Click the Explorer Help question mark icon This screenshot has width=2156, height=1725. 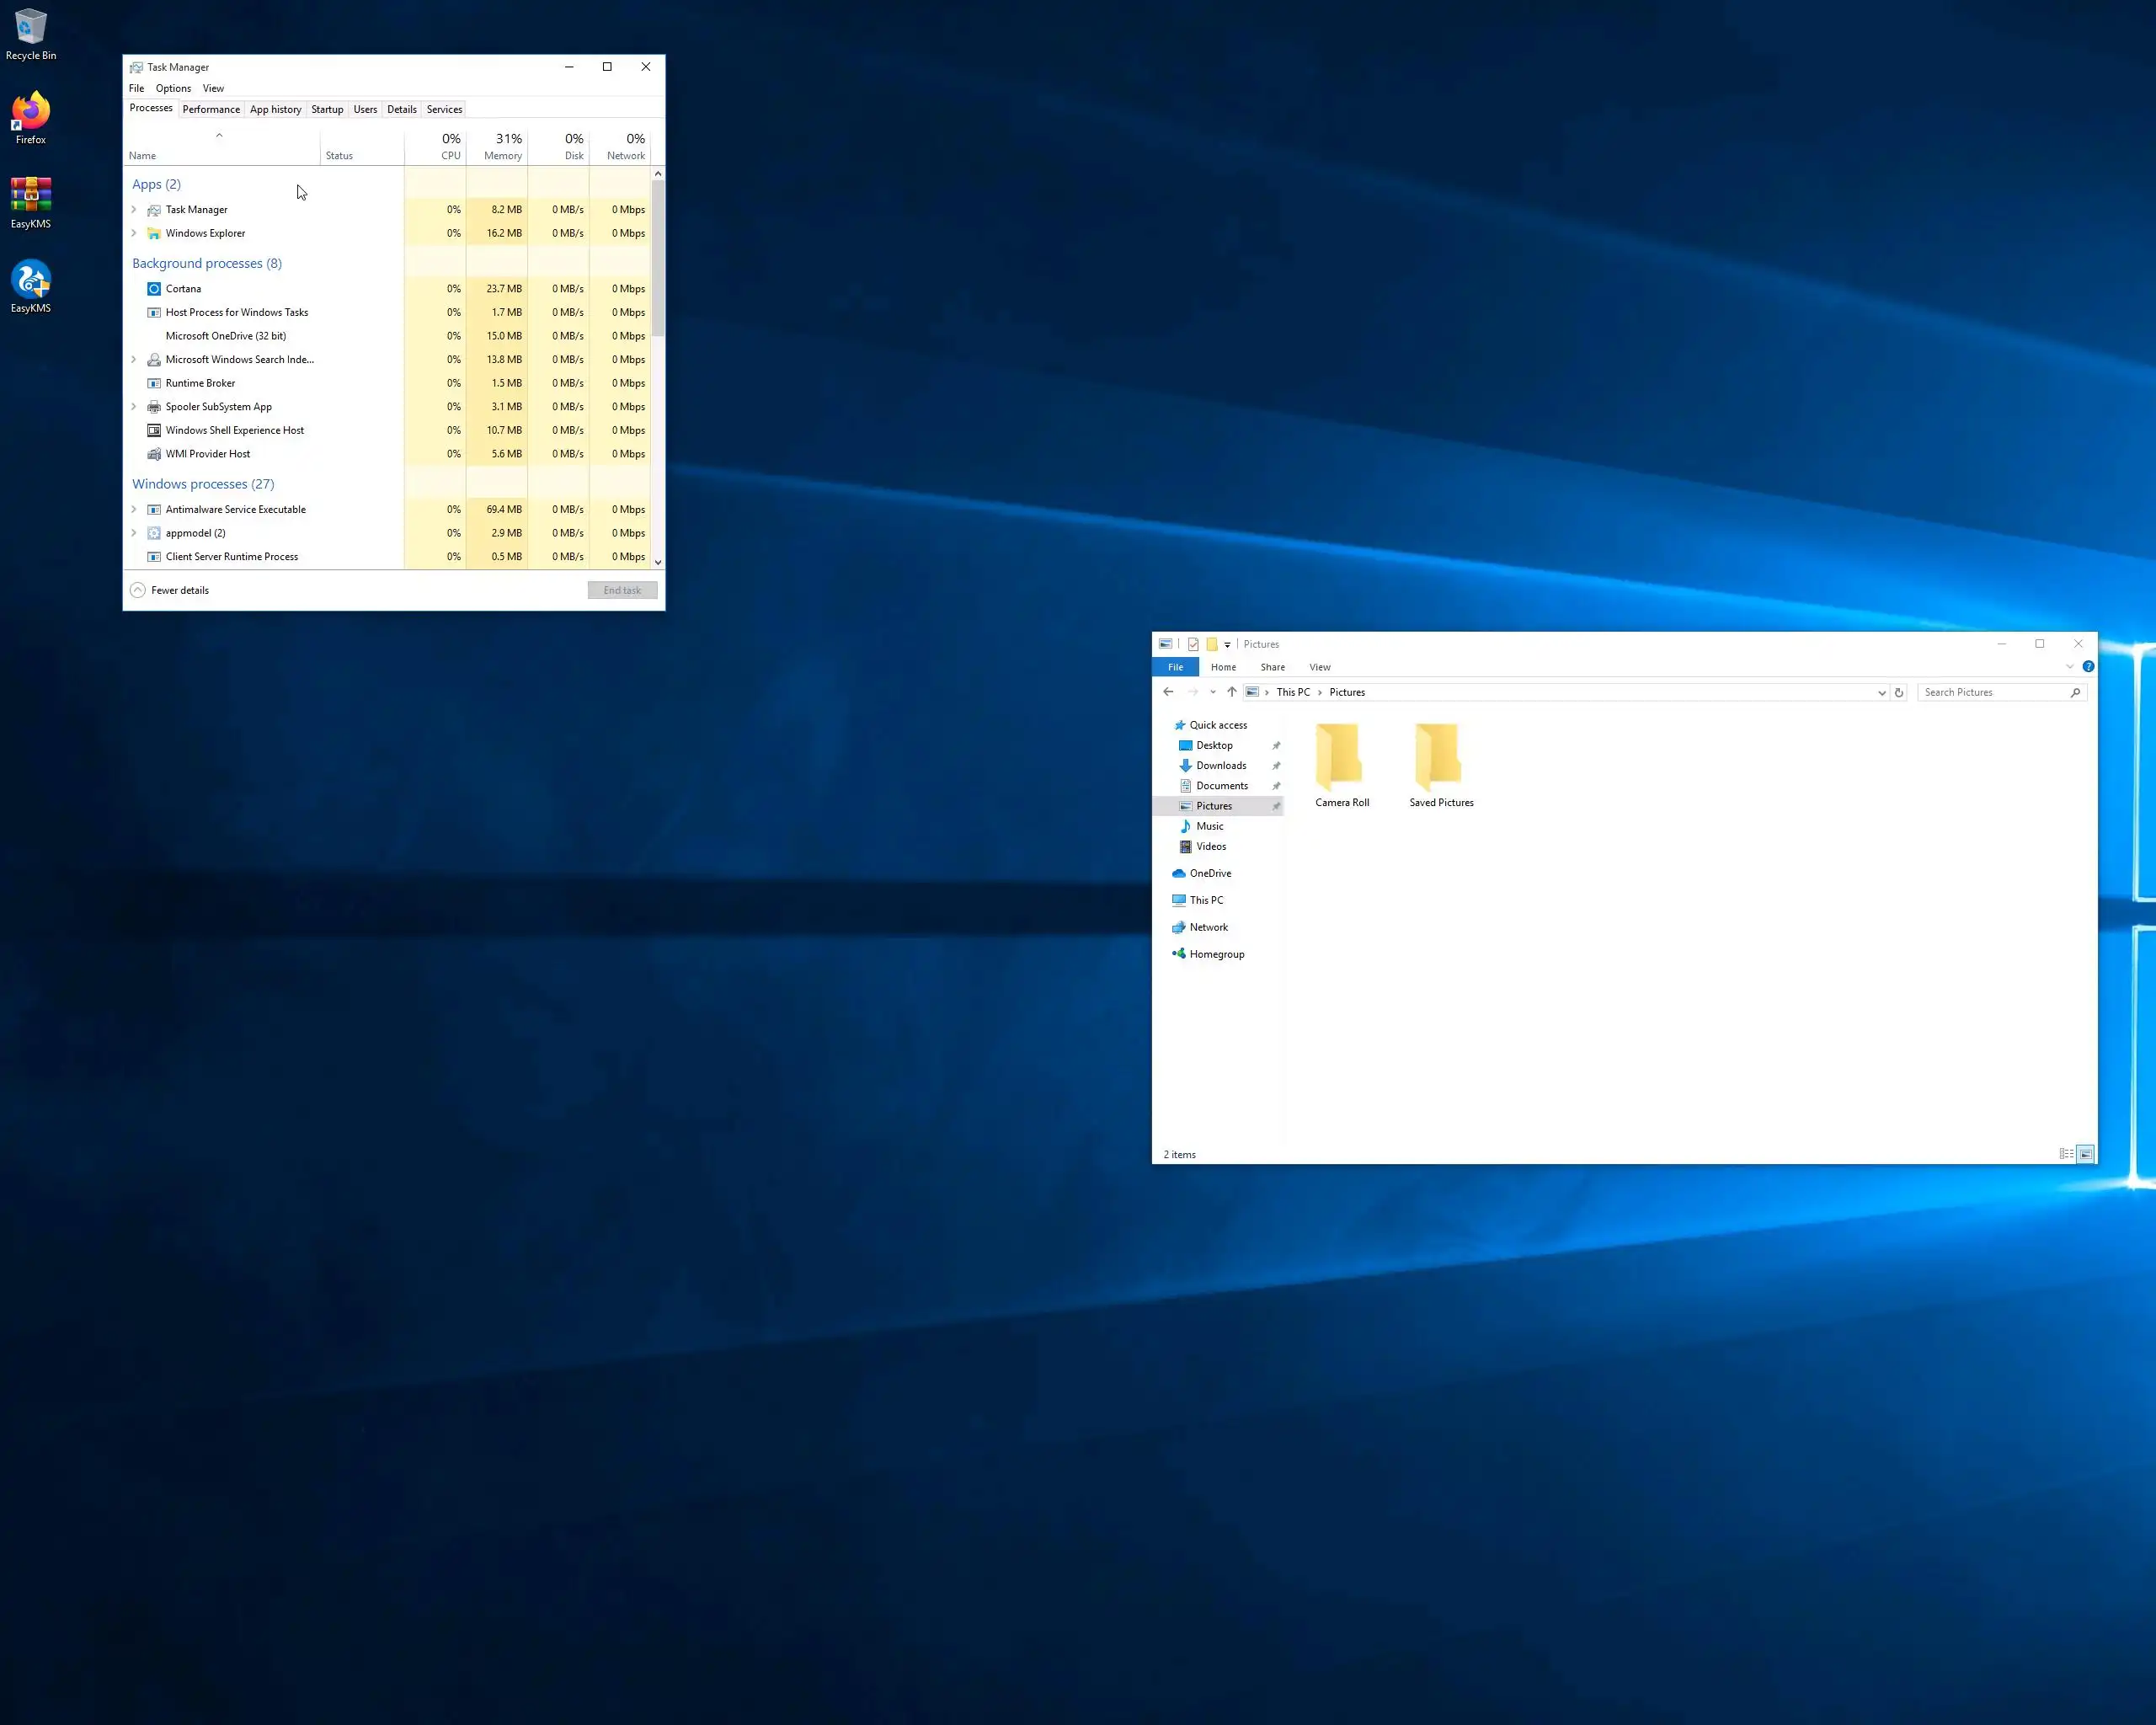point(2088,667)
